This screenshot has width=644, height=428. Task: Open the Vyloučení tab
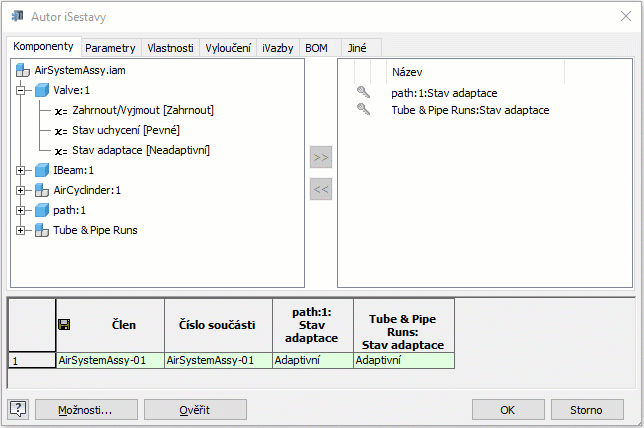(x=228, y=48)
